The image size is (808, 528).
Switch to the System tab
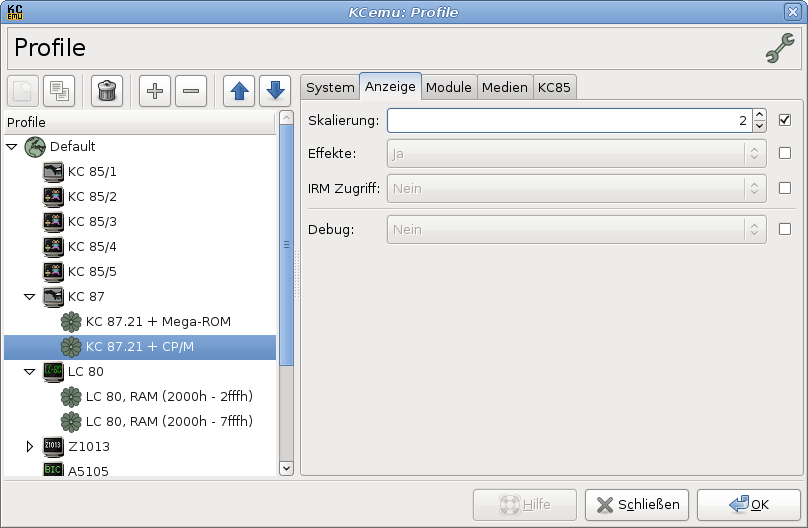330,87
